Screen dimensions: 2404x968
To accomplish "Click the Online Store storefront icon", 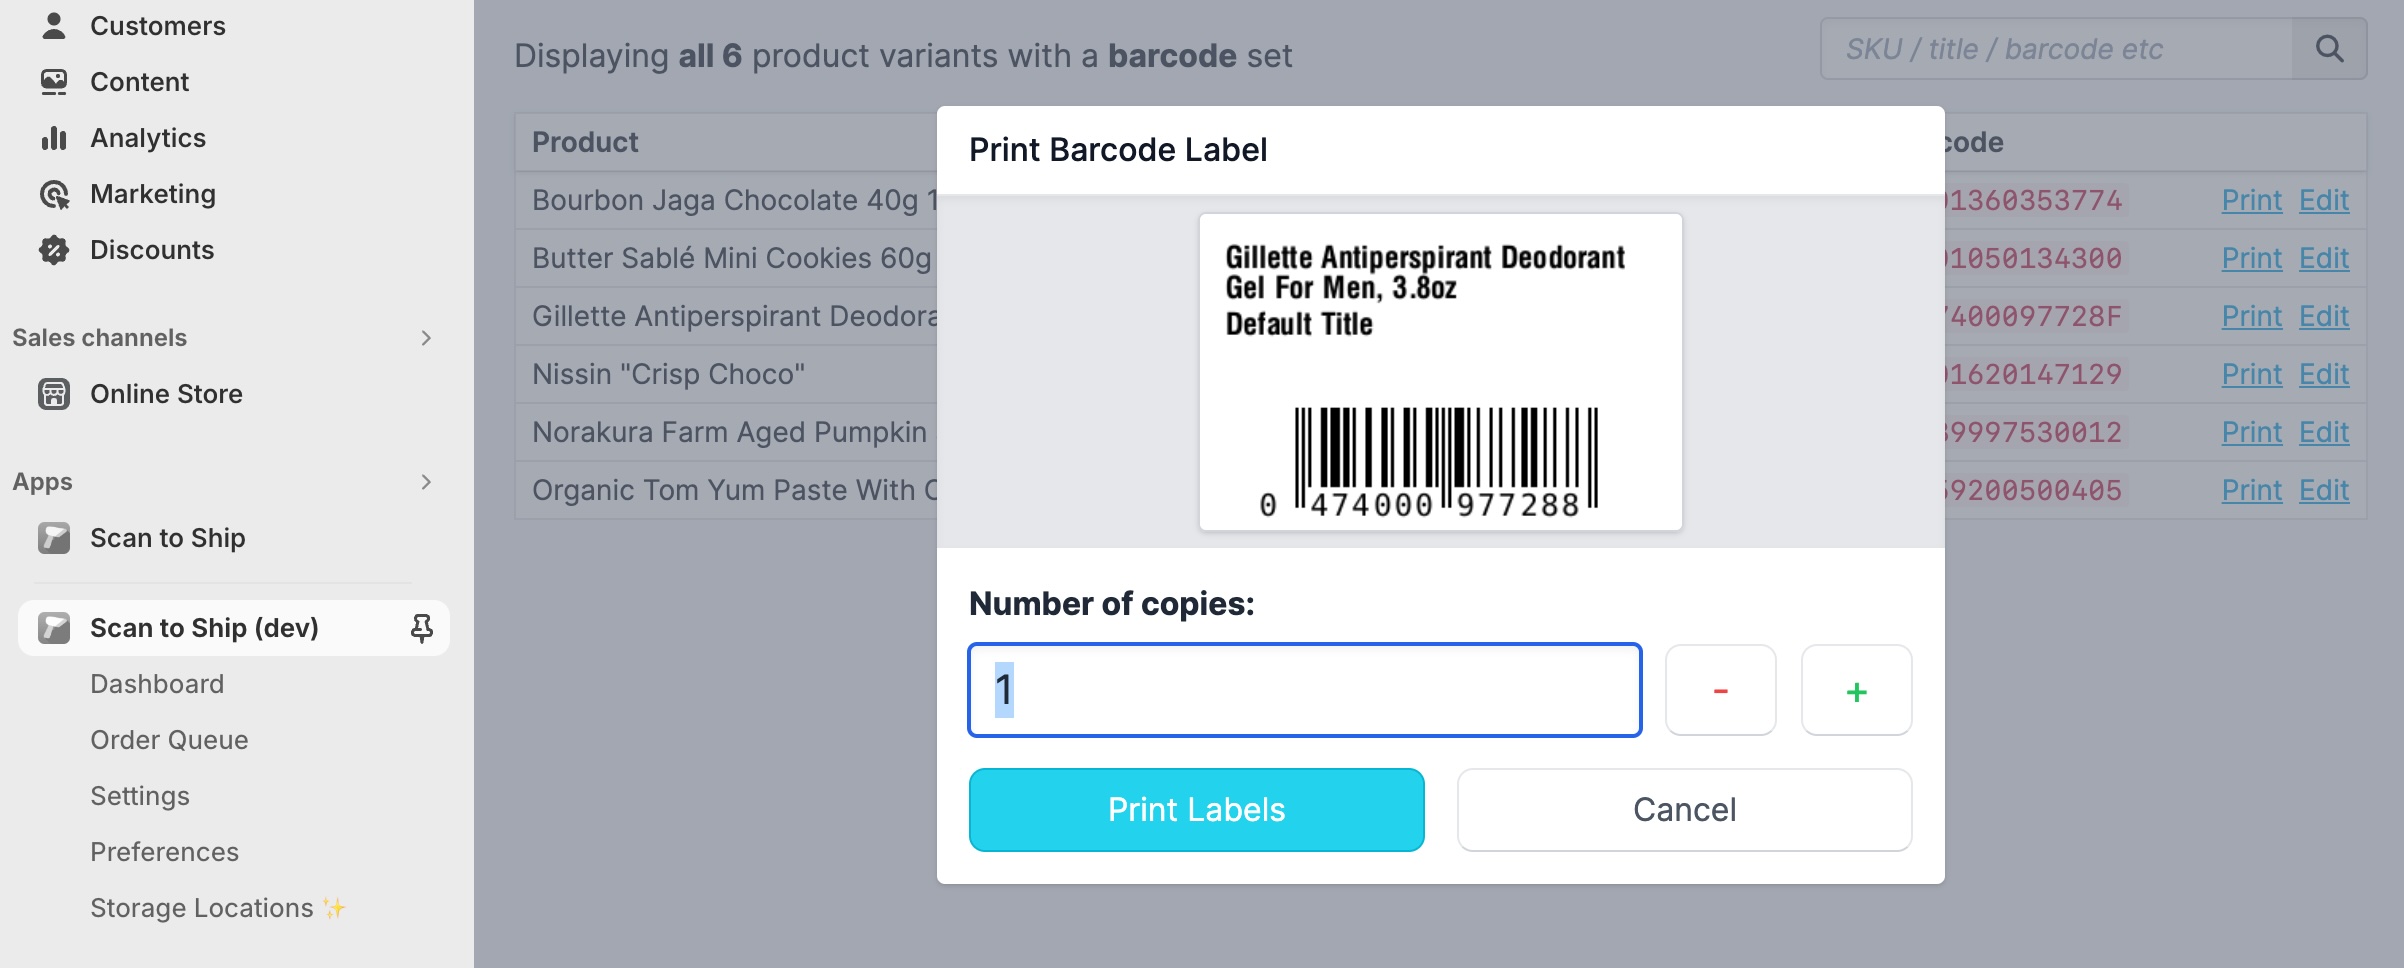I will click(x=54, y=394).
